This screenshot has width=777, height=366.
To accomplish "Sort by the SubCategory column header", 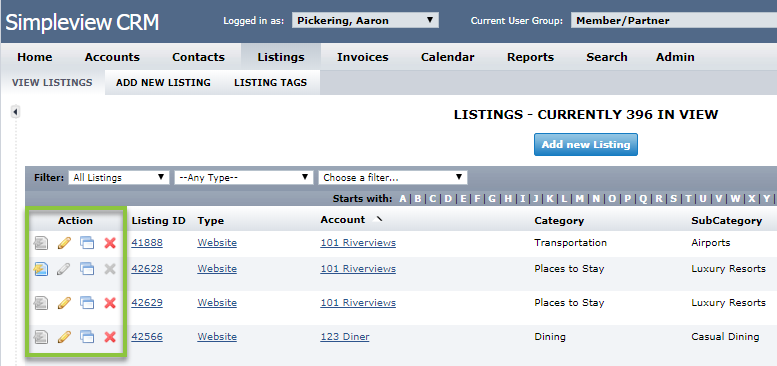I will 726,221.
